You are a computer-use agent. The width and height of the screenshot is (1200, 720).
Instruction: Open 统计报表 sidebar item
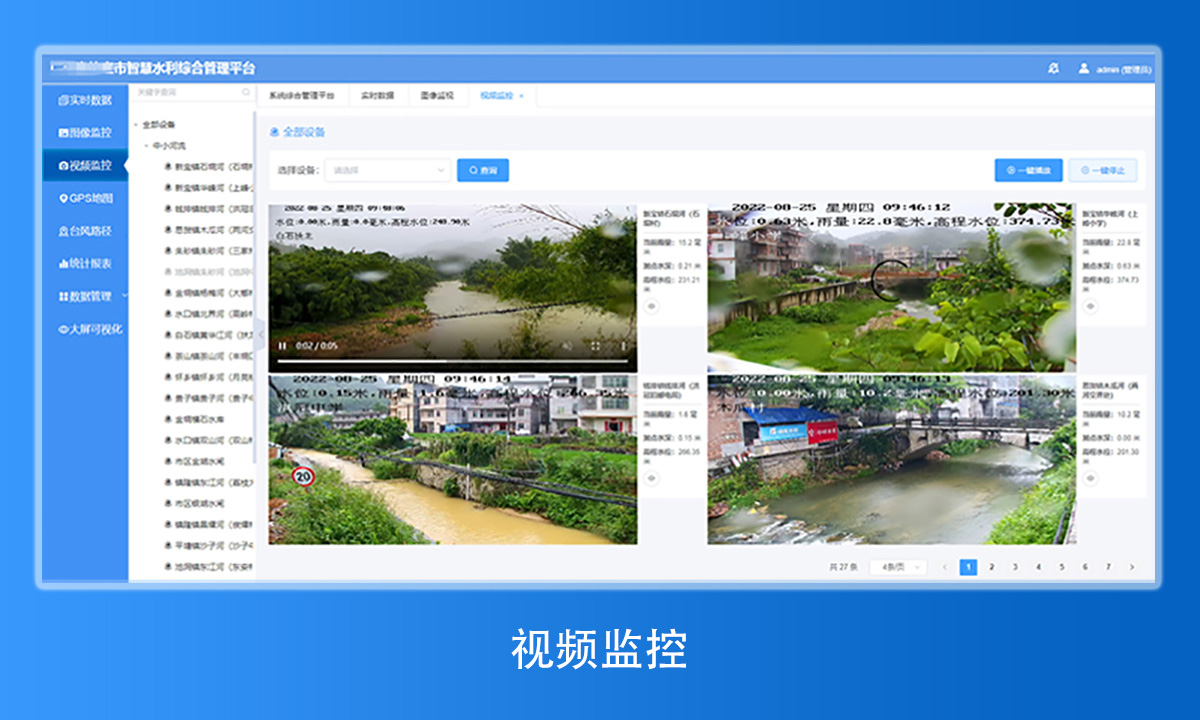click(85, 263)
